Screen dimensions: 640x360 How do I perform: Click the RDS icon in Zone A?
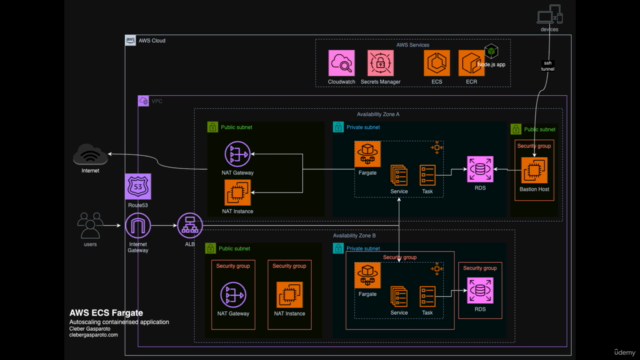480,169
